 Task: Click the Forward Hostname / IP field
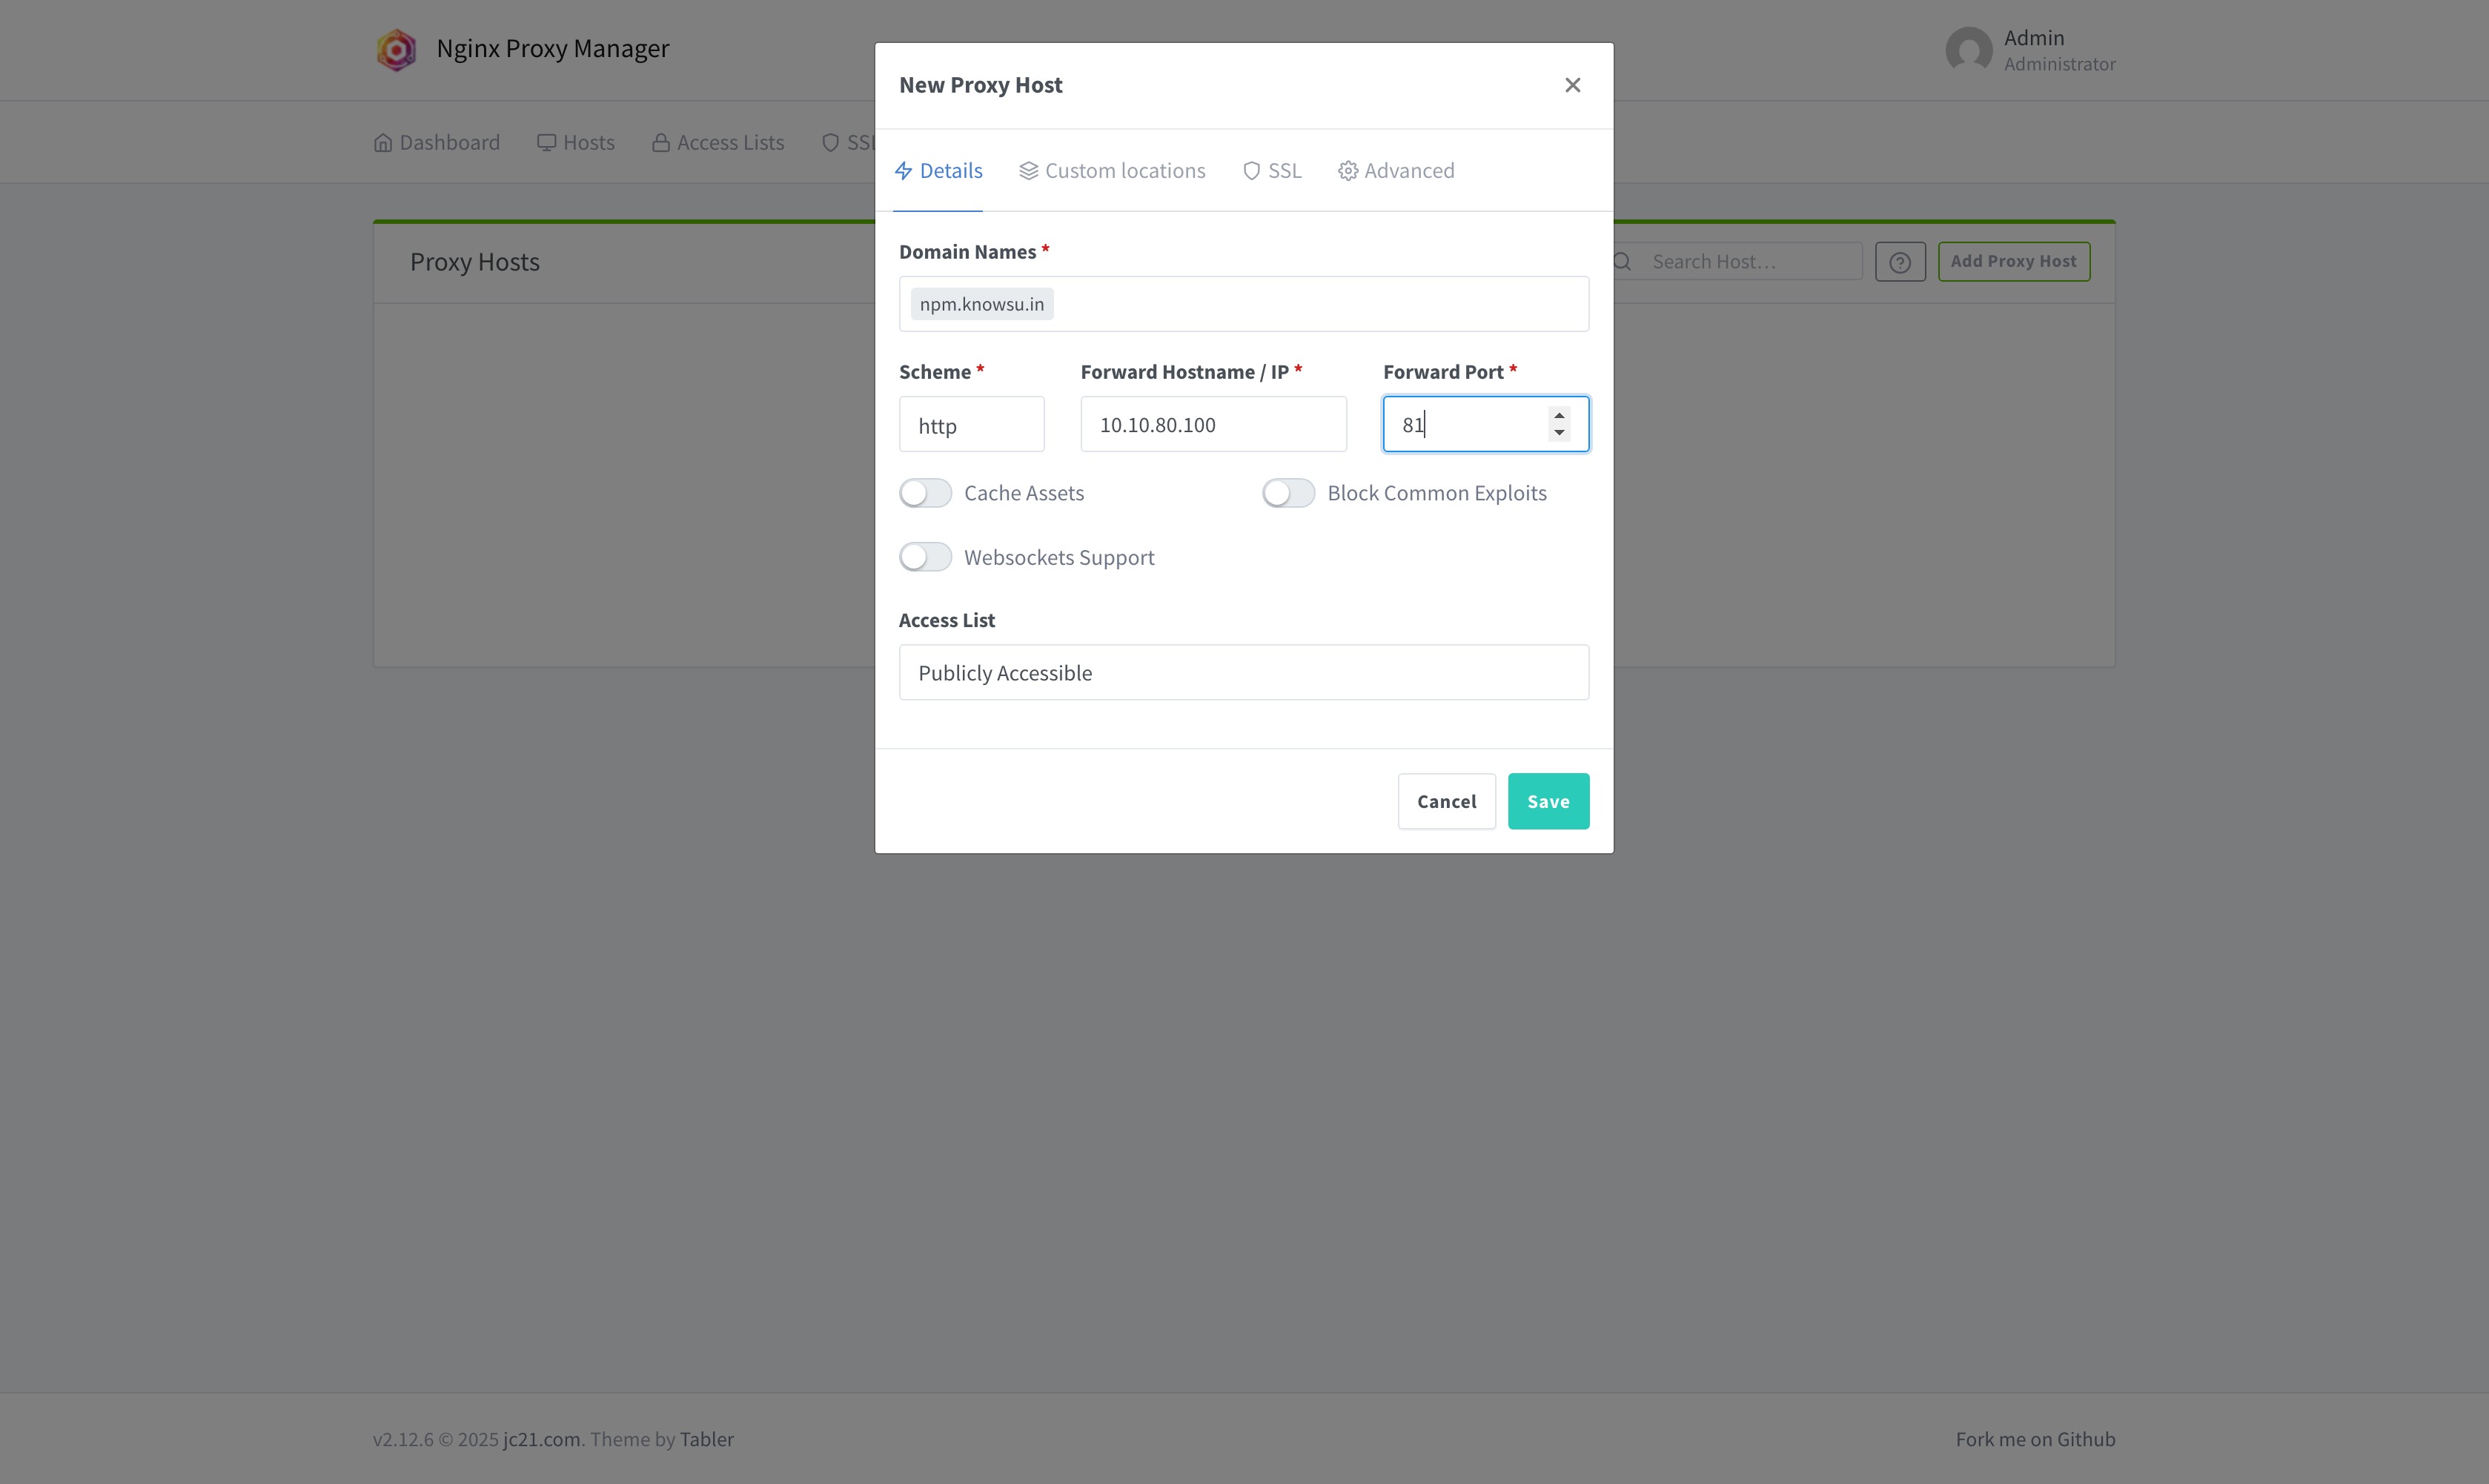click(1213, 425)
